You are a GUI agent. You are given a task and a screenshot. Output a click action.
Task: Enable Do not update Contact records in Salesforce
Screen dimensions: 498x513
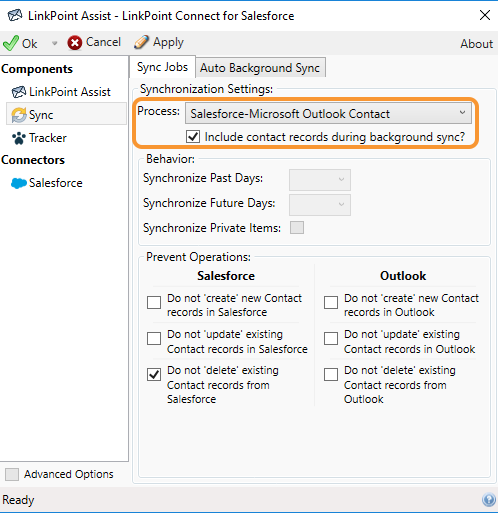coord(154,338)
